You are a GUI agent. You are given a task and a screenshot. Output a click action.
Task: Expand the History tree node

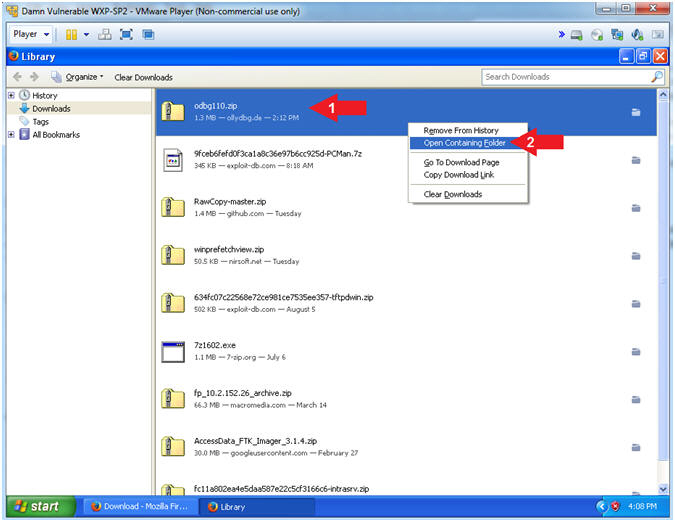(x=11, y=95)
